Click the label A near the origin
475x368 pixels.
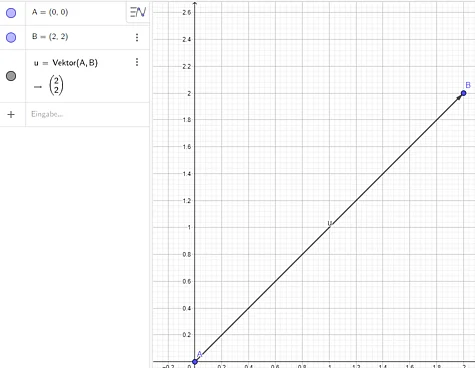200,354
